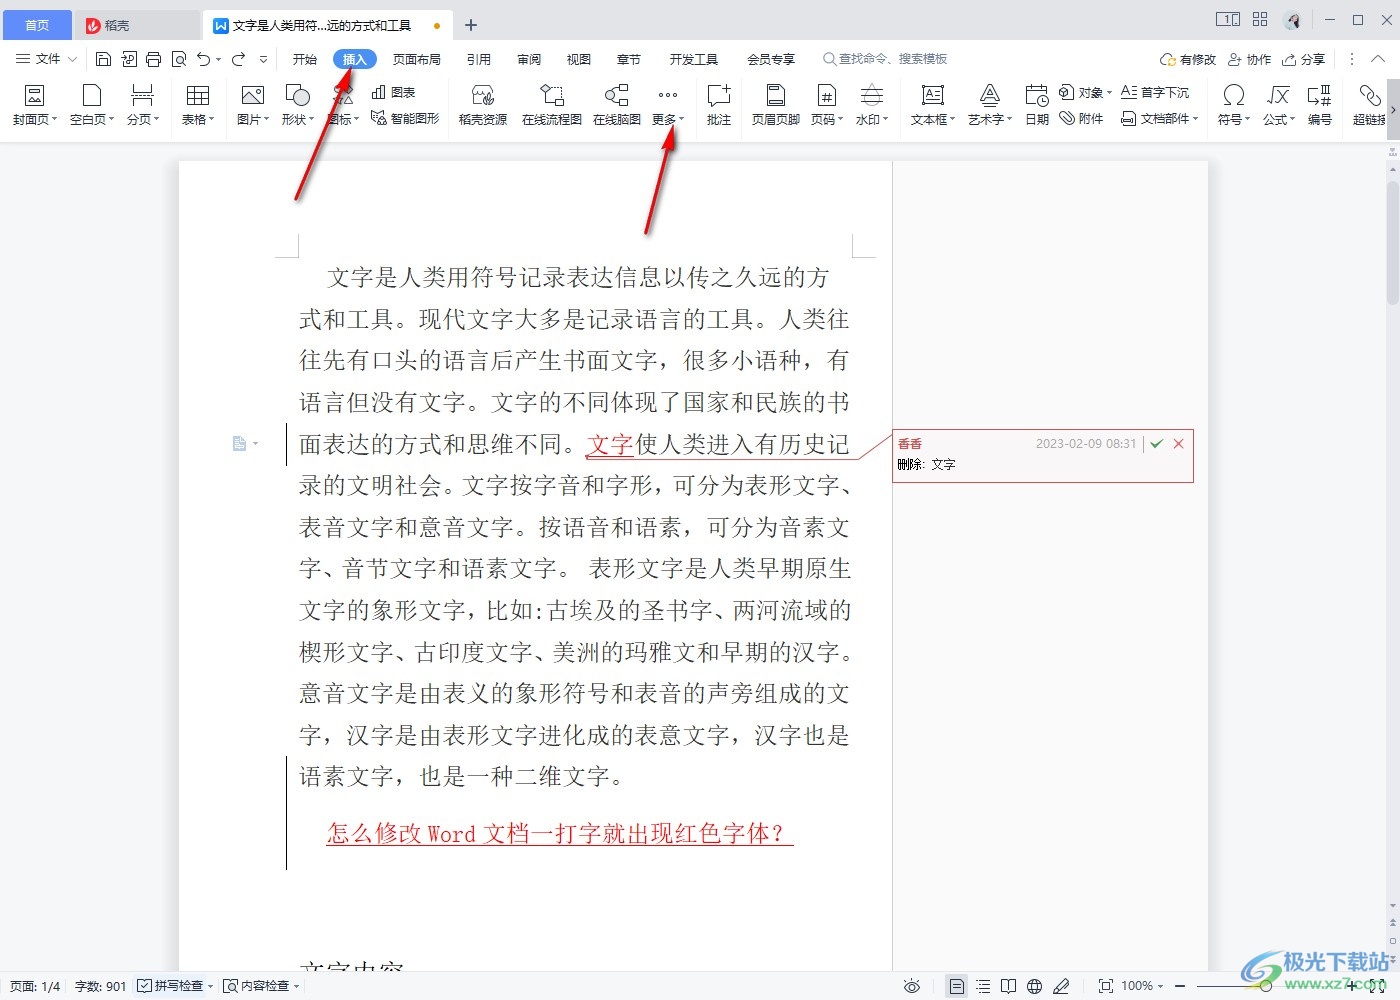Switch to page layout view in status bar
The width and height of the screenshot is (1400, 1000).
coord(957,986)
